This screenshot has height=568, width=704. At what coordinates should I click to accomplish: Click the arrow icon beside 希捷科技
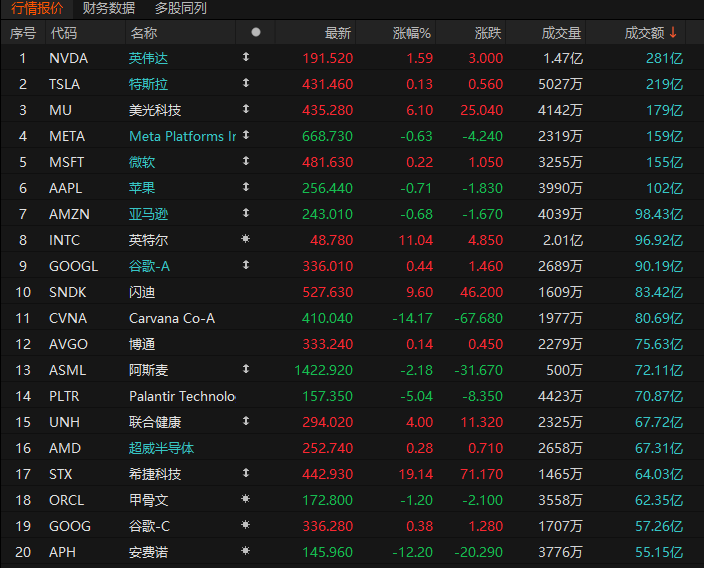click(x=246, y=473)
